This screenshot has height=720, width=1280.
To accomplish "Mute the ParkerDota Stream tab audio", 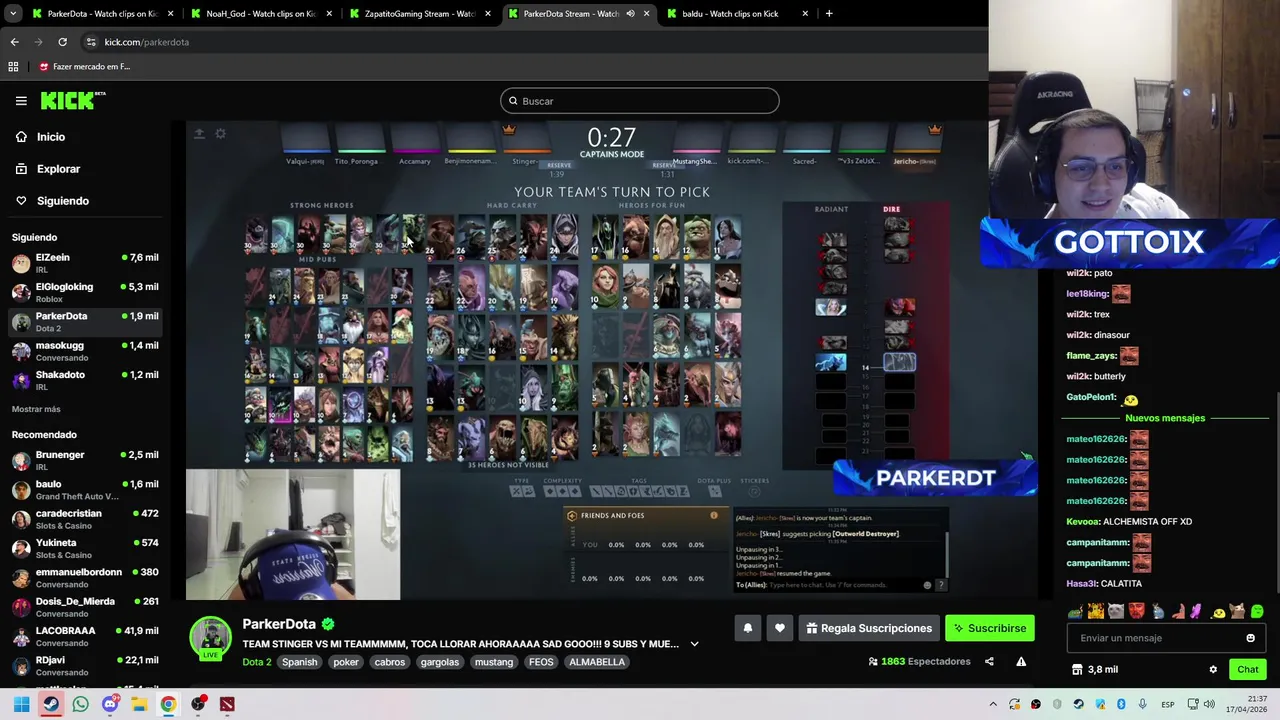I will (630, 13).
